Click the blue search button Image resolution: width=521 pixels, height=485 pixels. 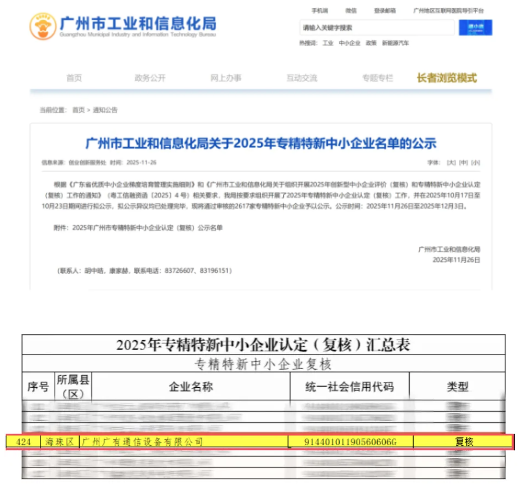coord(475,27)
